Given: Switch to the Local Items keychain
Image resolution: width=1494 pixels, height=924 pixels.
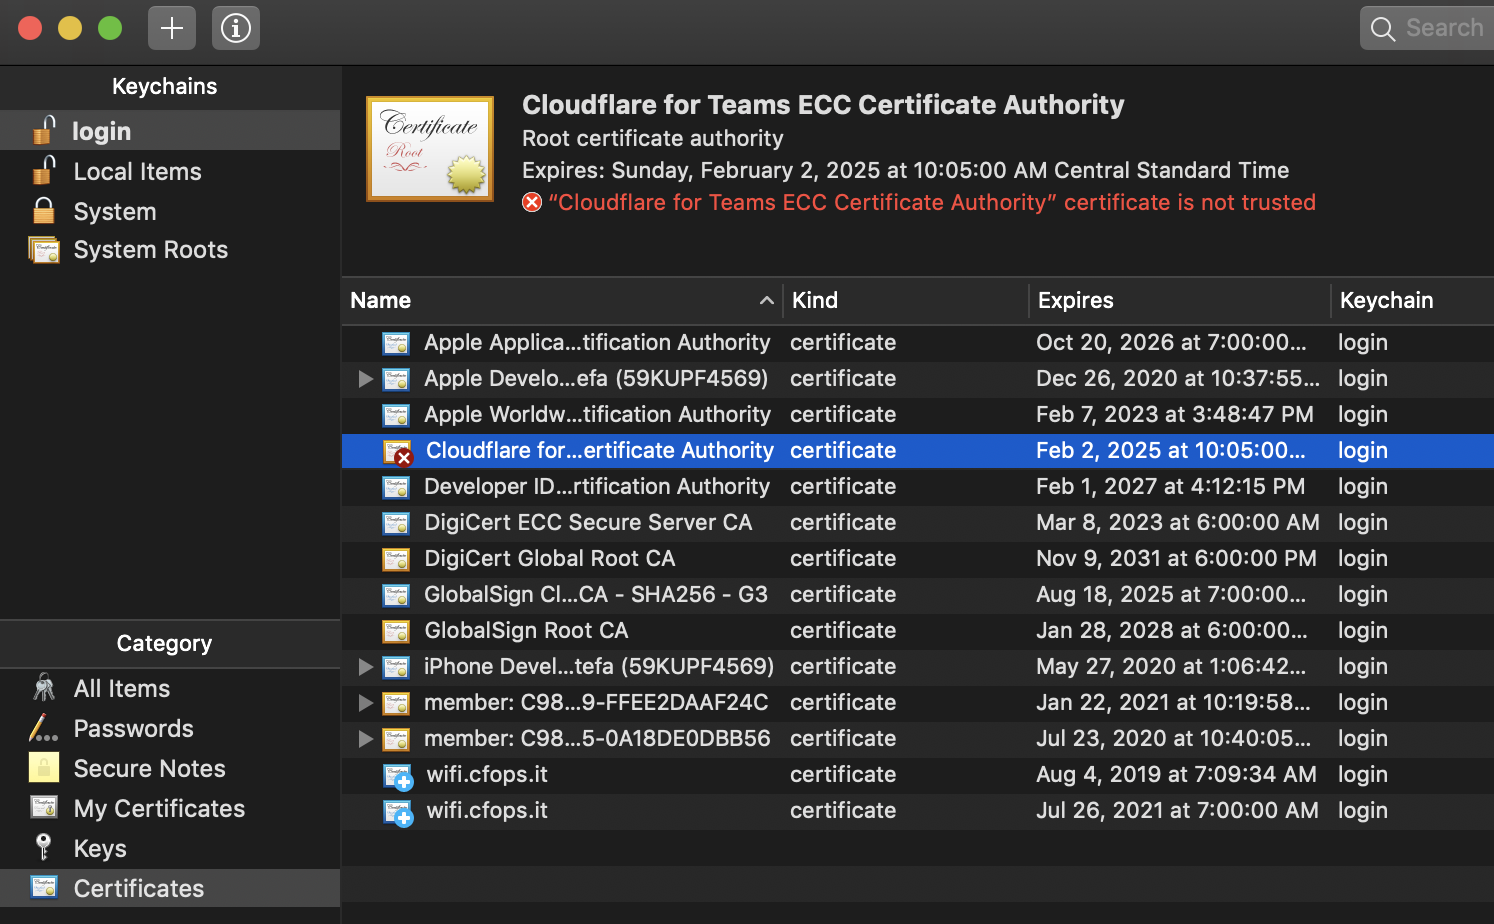Looking at the screenshot, I should (137, 171).
